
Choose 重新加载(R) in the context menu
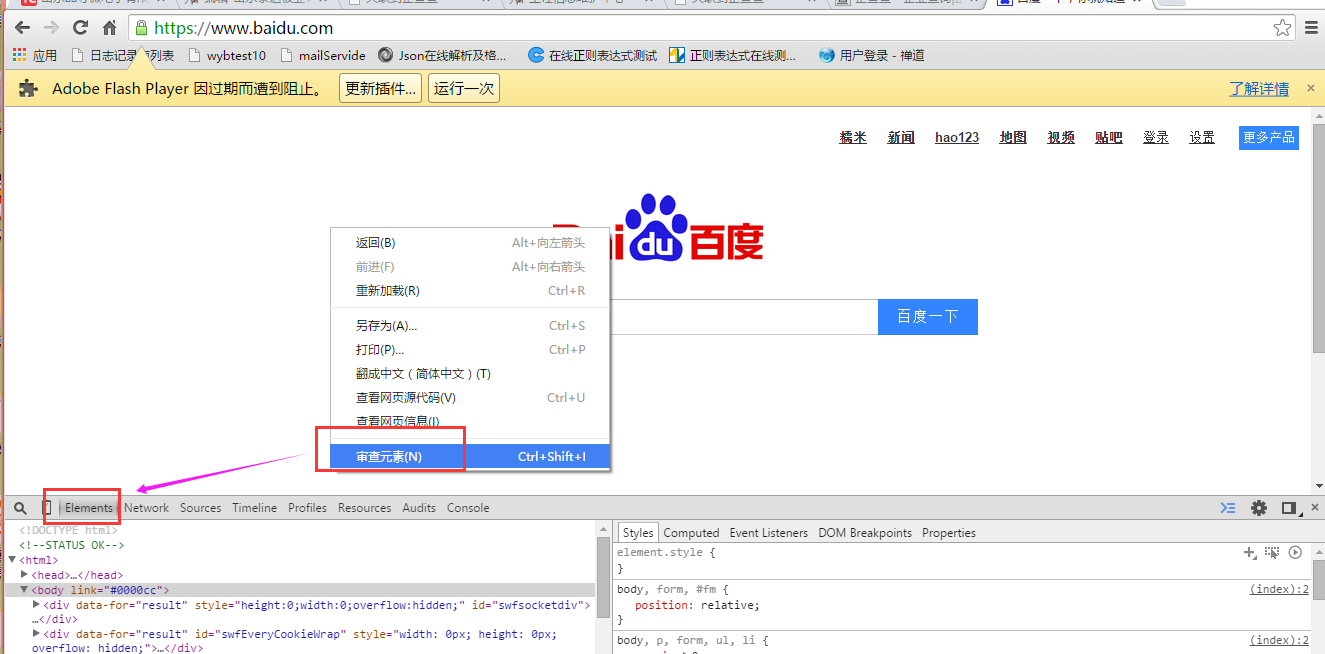470,291
